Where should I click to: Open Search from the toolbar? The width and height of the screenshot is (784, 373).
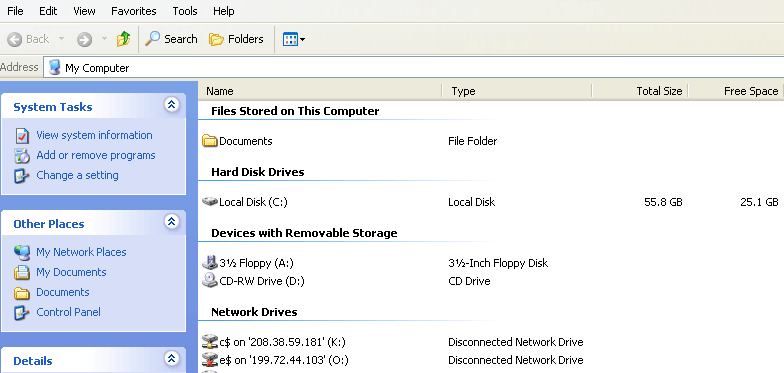[x=171, y=39]
